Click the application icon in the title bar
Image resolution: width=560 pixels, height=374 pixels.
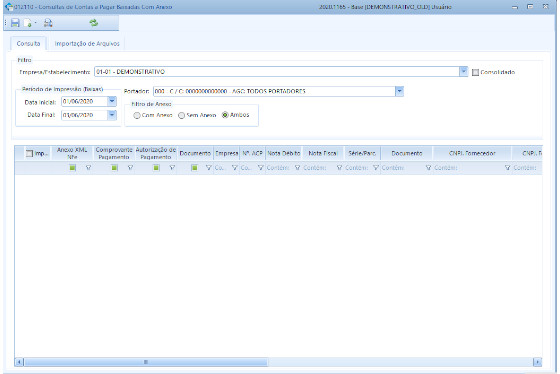(9, 6)
